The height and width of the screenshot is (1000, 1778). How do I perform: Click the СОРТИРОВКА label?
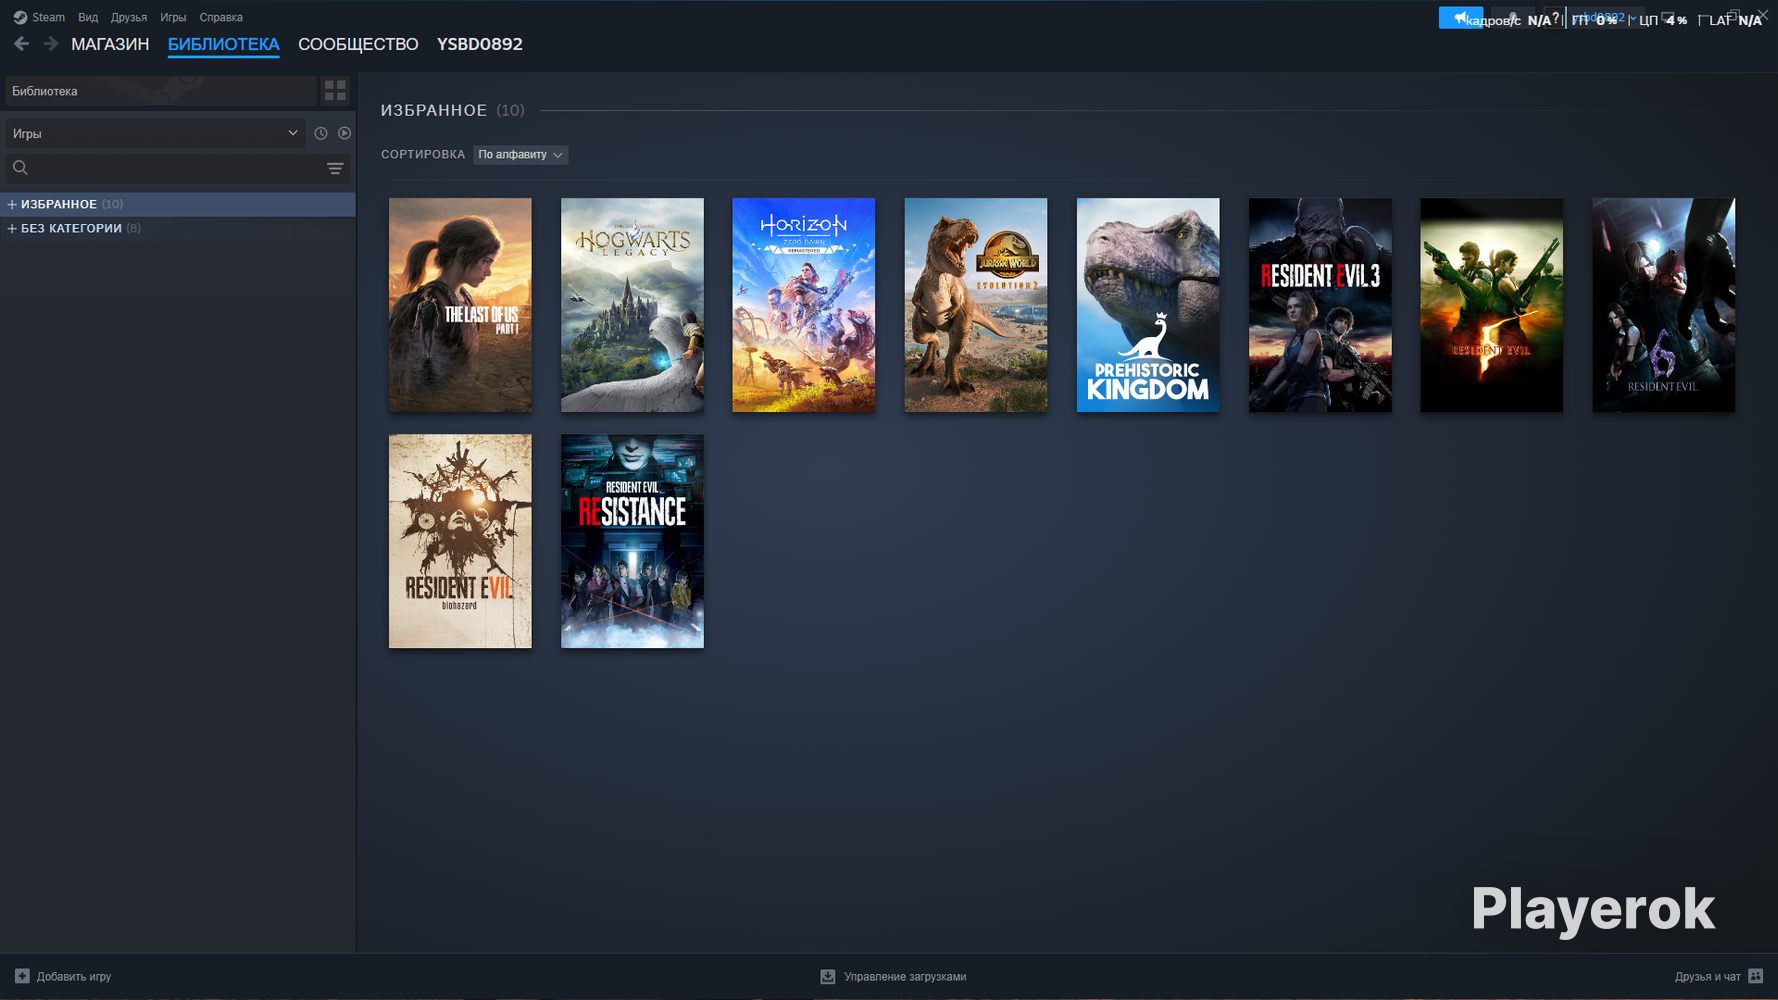[x=423, y=155]
